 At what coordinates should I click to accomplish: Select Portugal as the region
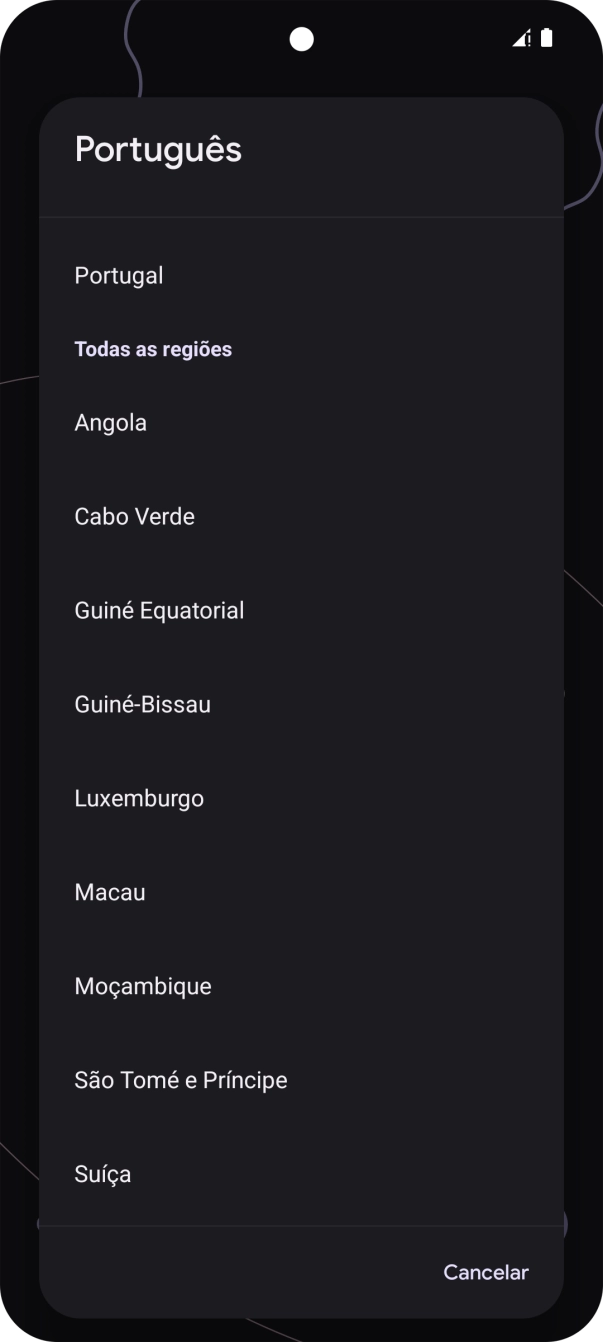tap(119, 275)
